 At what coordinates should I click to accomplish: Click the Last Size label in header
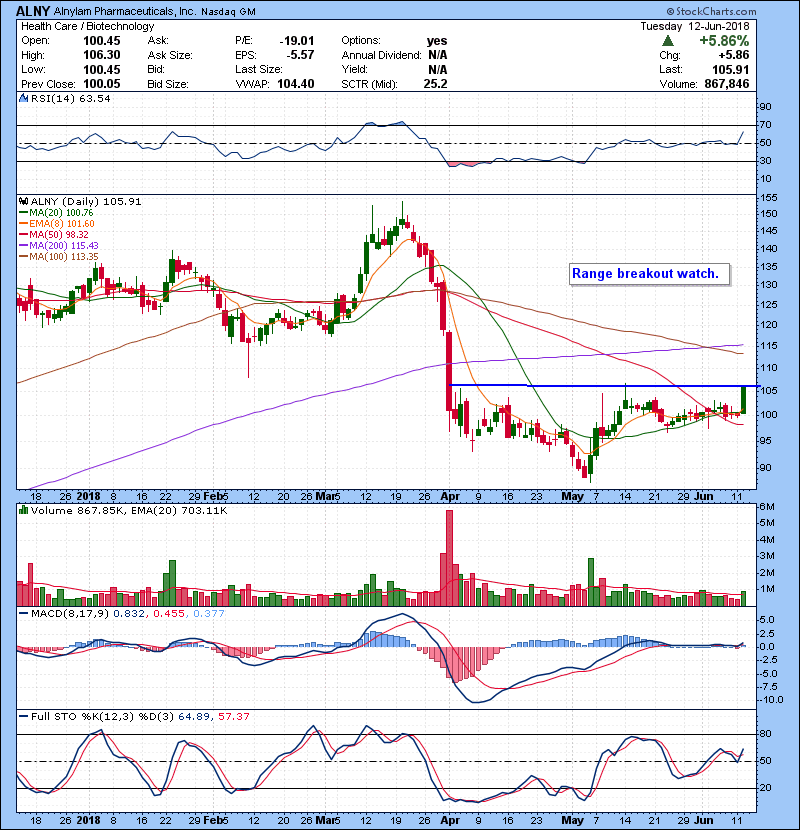coord(259,69)
